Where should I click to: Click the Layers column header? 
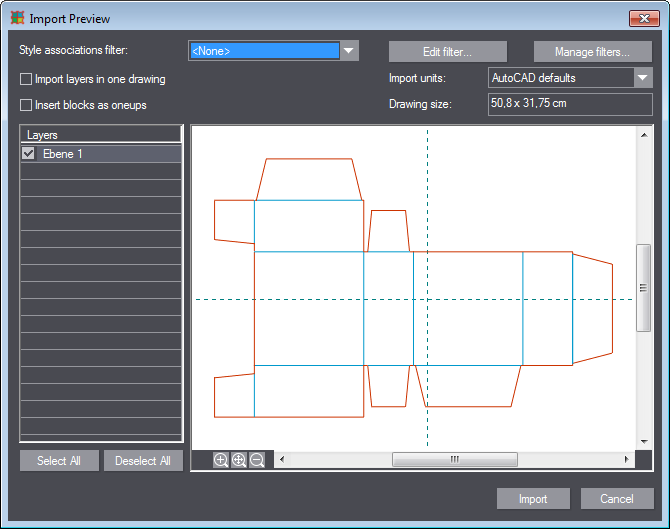[100, 134]
